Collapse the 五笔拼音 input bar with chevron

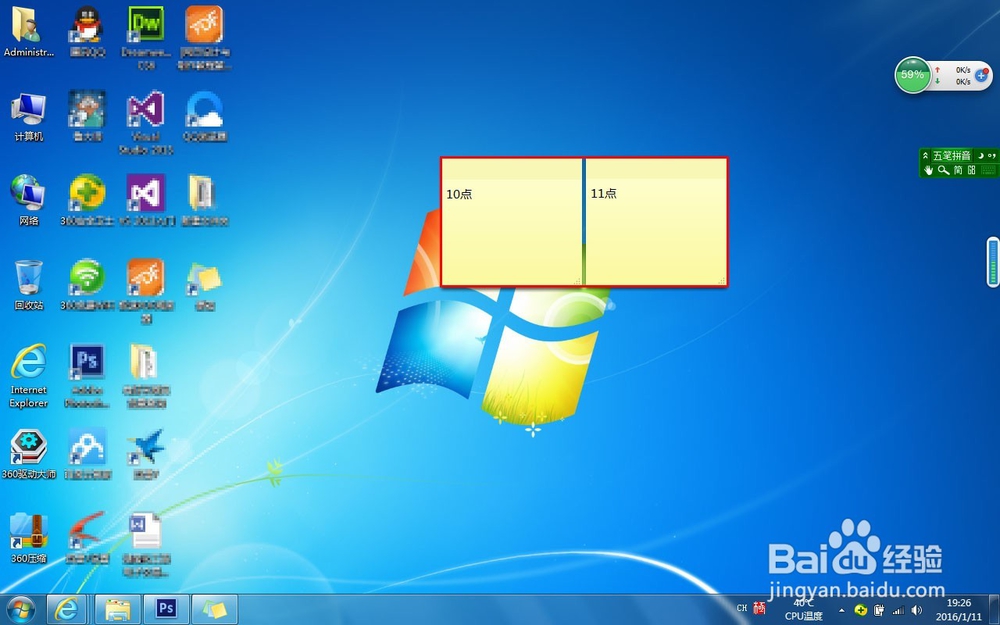926,155
